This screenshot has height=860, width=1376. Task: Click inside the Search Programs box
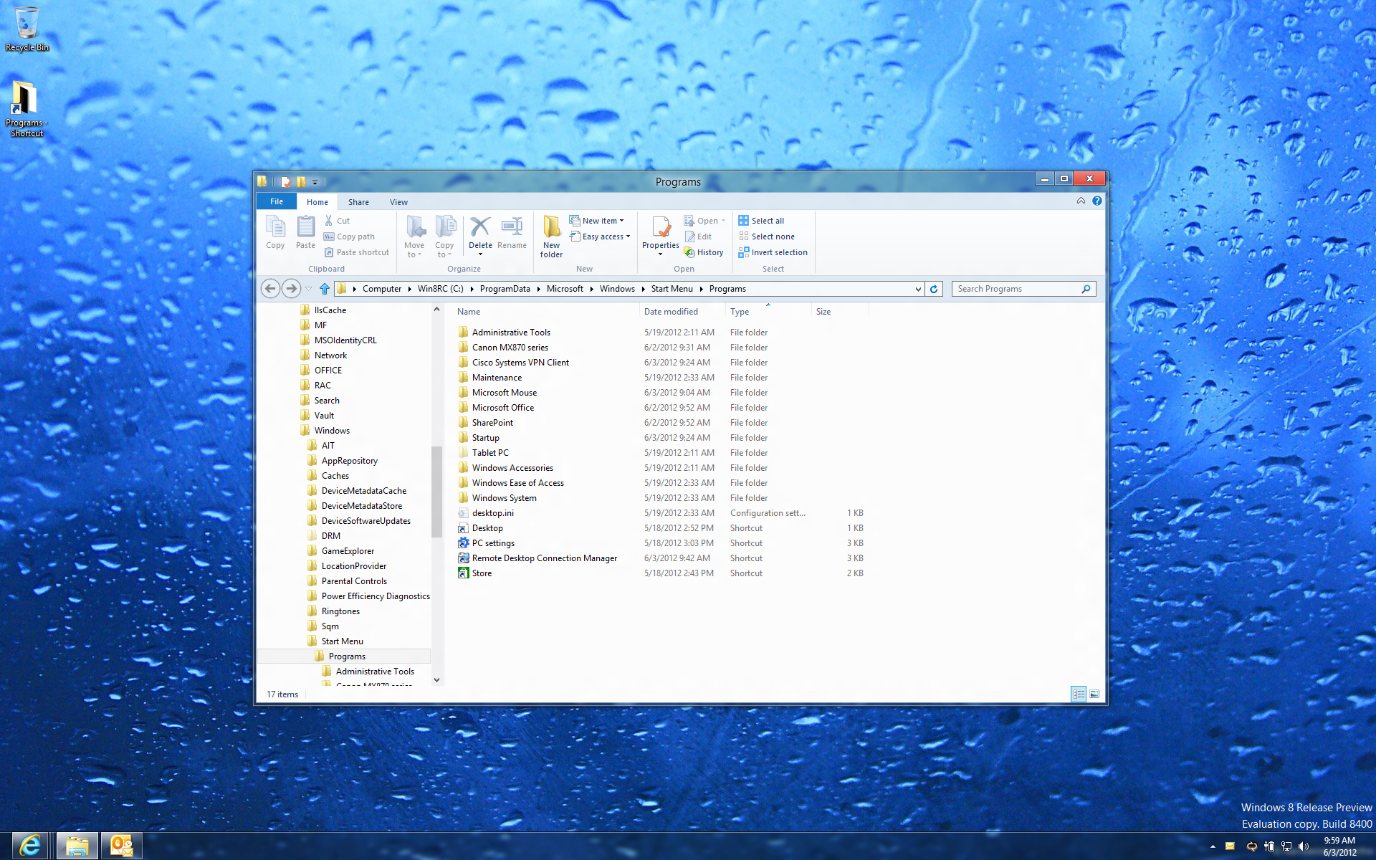1020,288
